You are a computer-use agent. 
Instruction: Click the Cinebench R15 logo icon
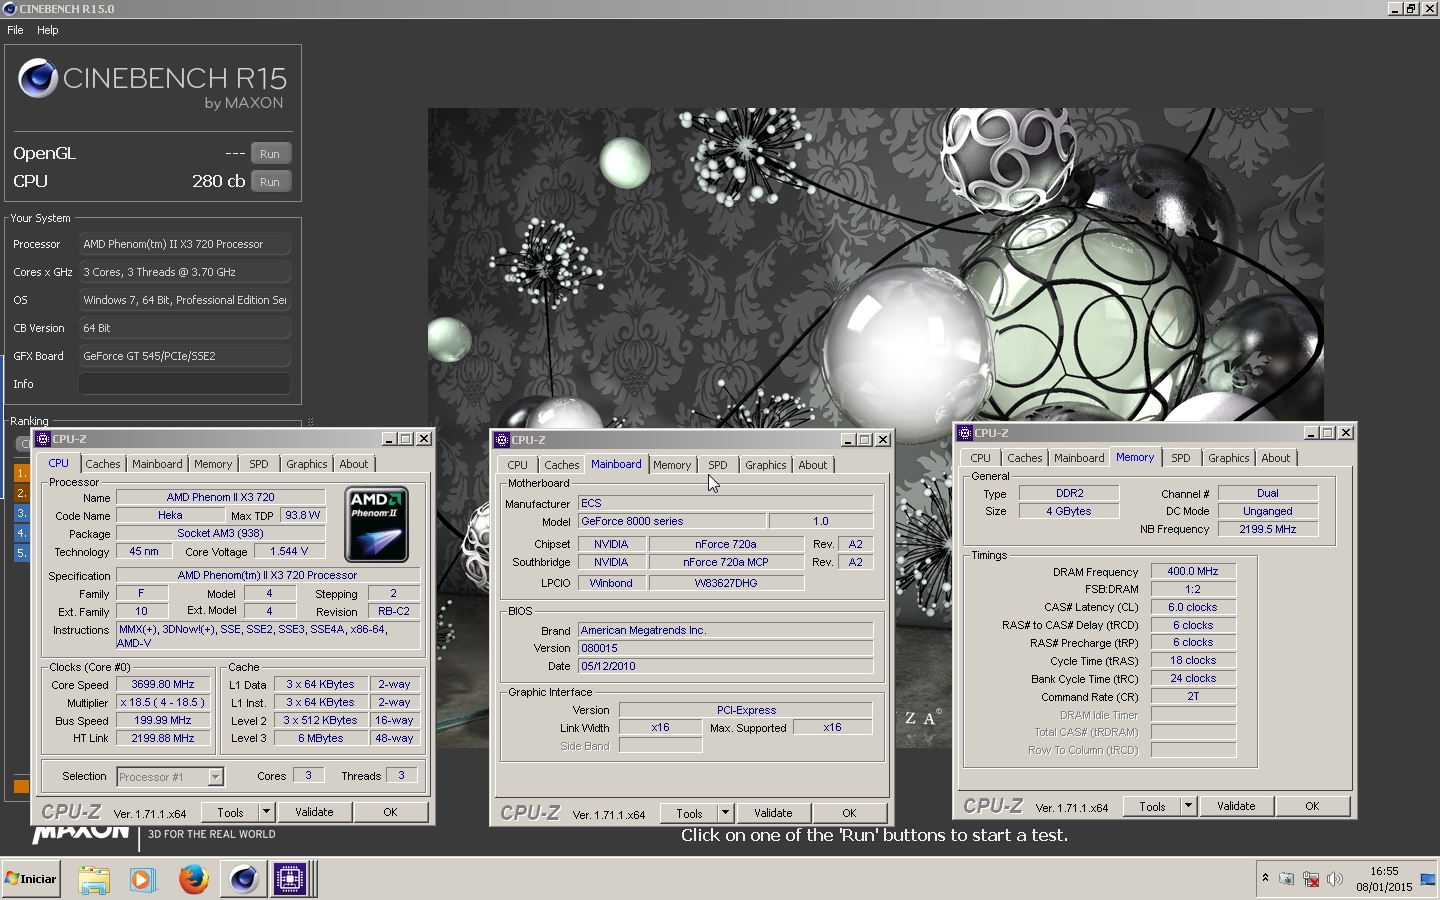tap(38, 78)
